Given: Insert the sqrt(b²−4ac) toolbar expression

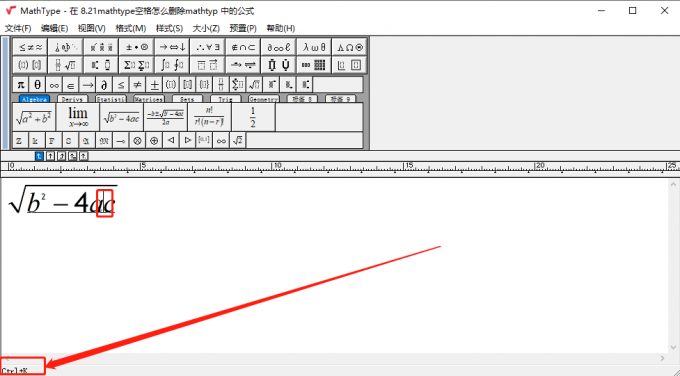Looking at the screenshot, I should (122, 118).
